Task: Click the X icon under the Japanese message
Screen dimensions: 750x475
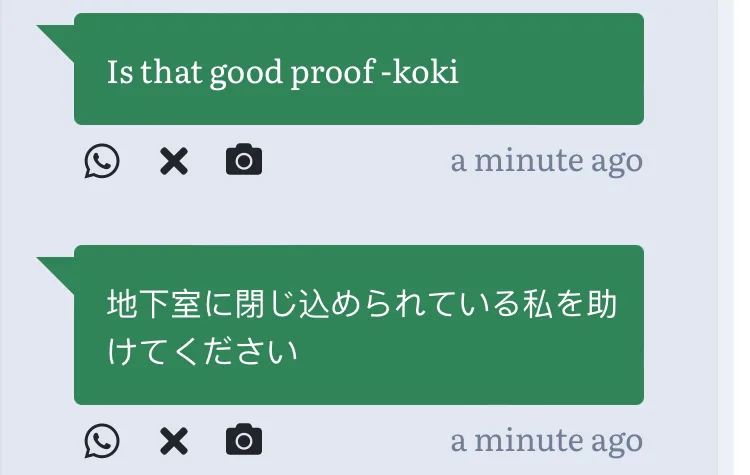Action: (x=174, y=440)
